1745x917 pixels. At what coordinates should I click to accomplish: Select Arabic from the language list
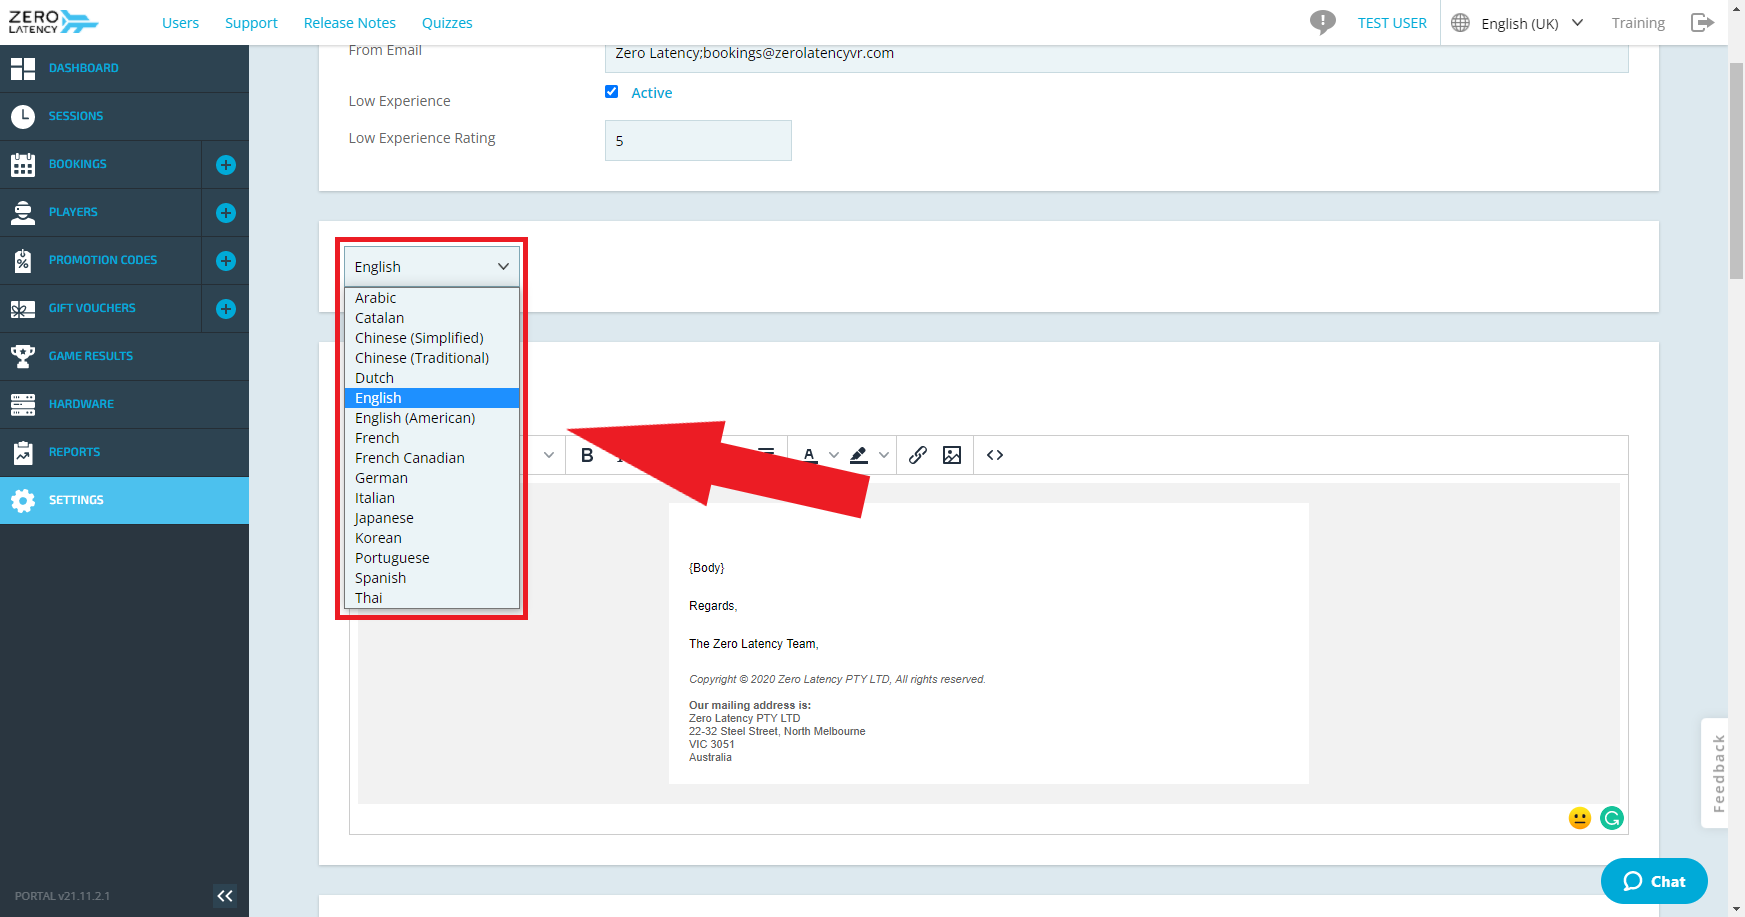click(x=432, y=298)
